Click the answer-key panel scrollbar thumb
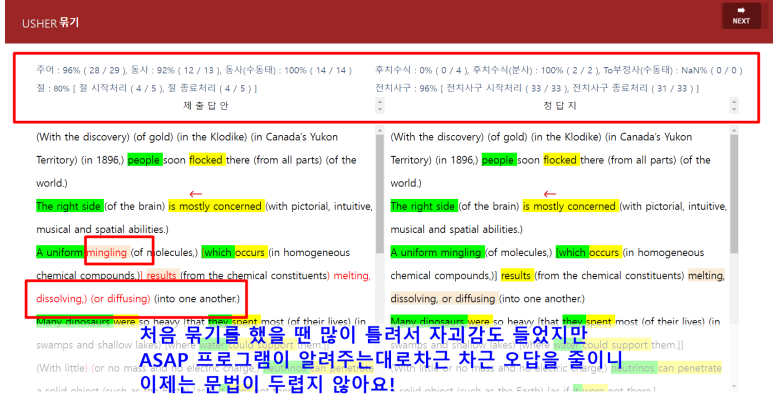773x397 pixels. click(x=734, y=193)
